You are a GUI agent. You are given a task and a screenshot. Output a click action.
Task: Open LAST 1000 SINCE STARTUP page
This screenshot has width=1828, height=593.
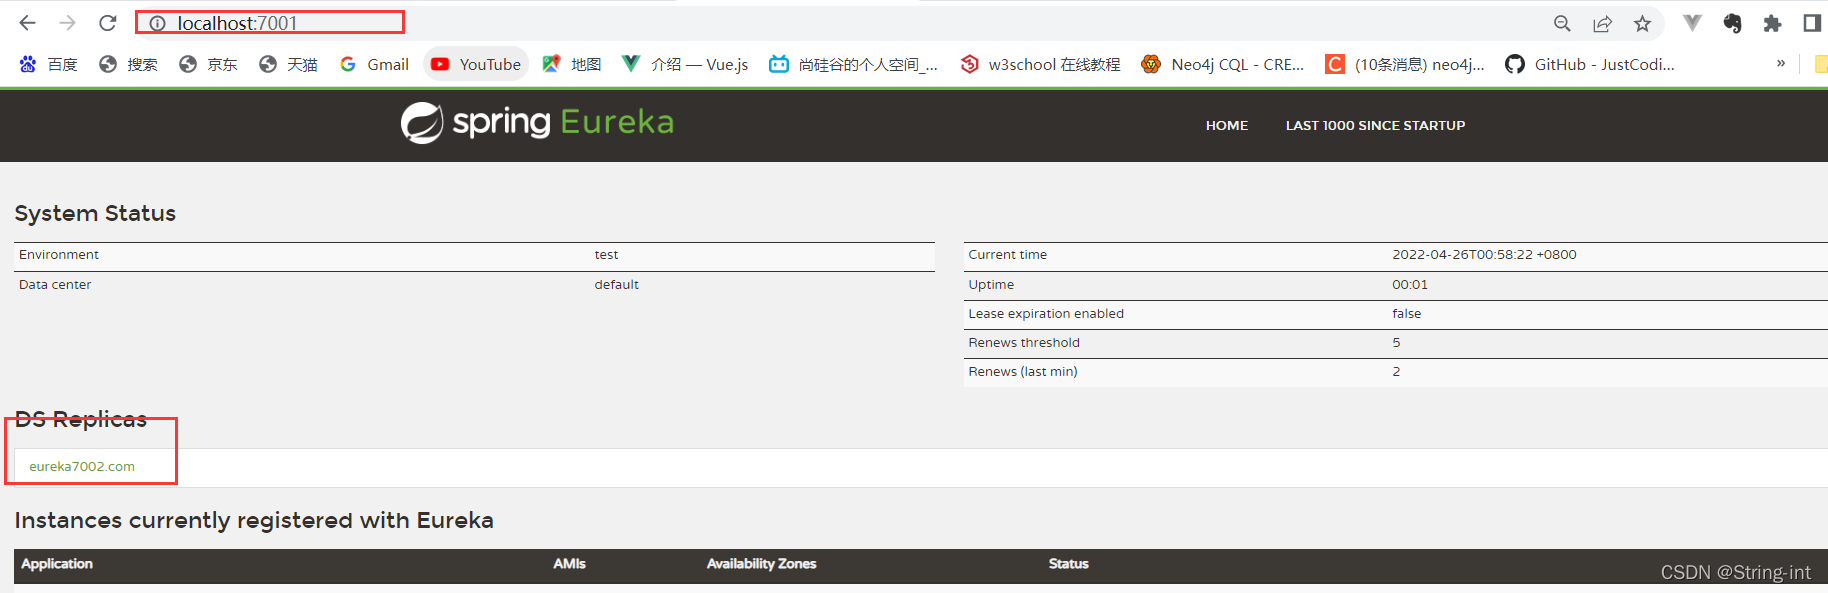[1375, 125]
